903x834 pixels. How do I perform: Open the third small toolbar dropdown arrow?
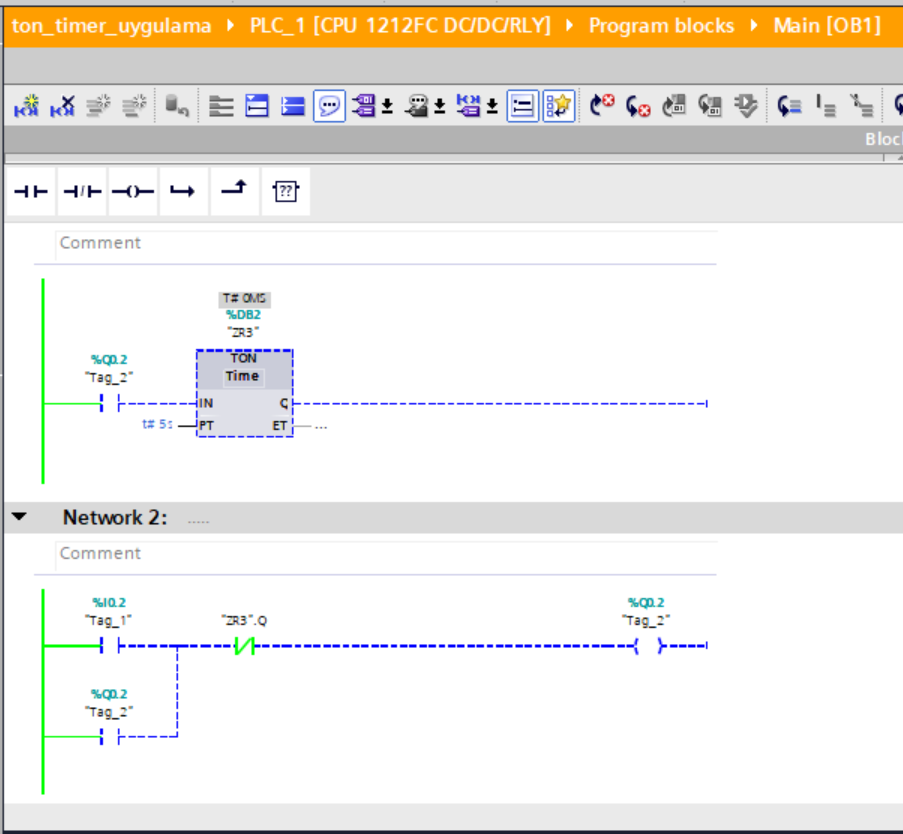[x=492, y=107]
